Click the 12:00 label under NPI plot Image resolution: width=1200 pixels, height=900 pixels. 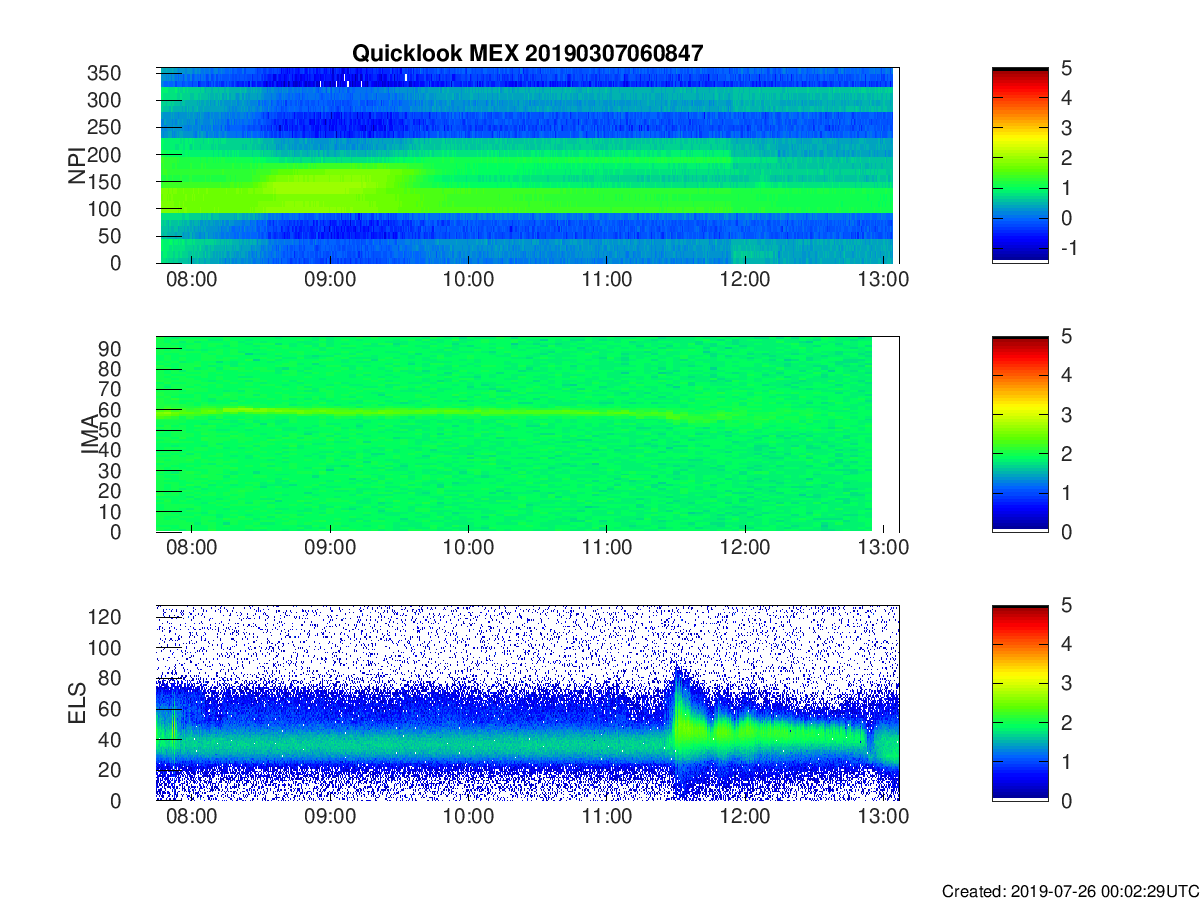746,280
